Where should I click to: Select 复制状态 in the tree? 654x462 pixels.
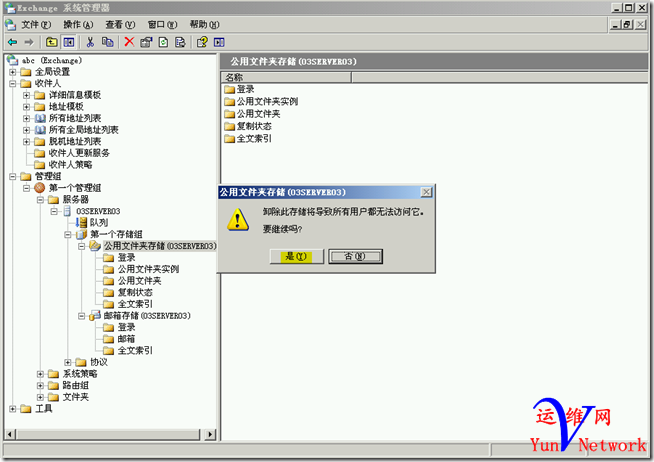pyautogui.click(x=135, y=292)
